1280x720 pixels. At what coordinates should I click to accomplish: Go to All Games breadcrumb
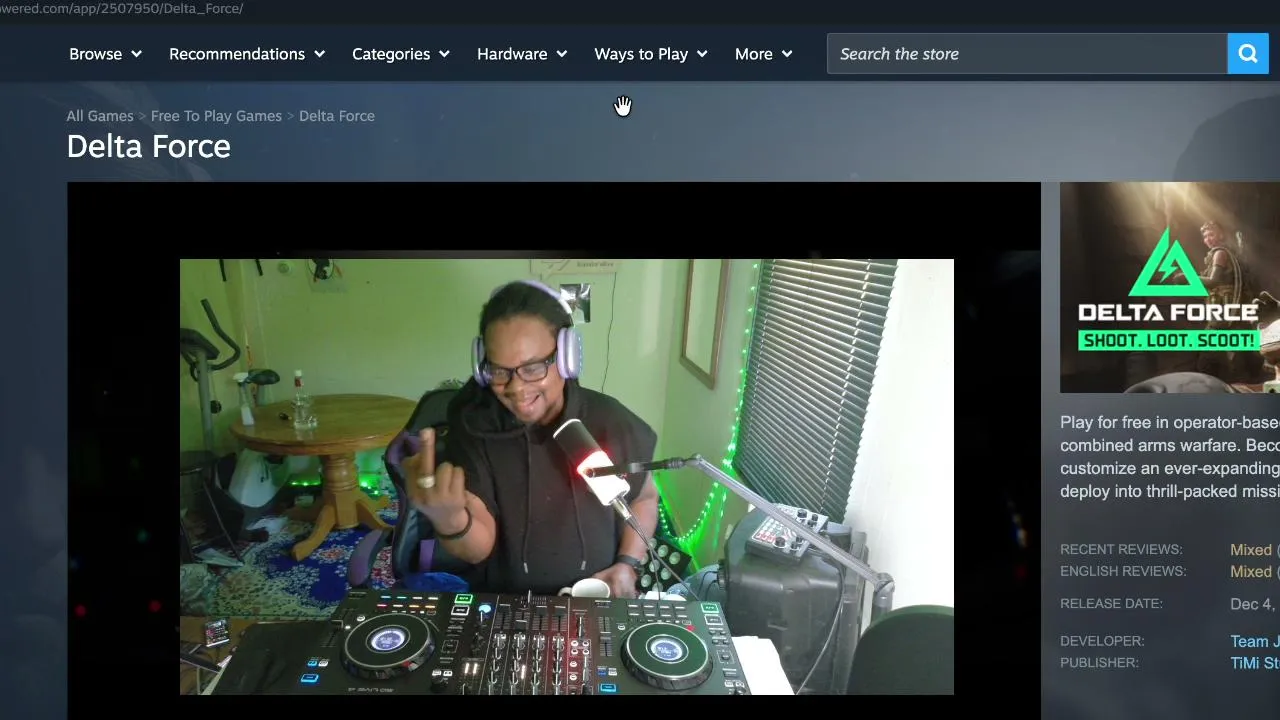coord(100,116)
